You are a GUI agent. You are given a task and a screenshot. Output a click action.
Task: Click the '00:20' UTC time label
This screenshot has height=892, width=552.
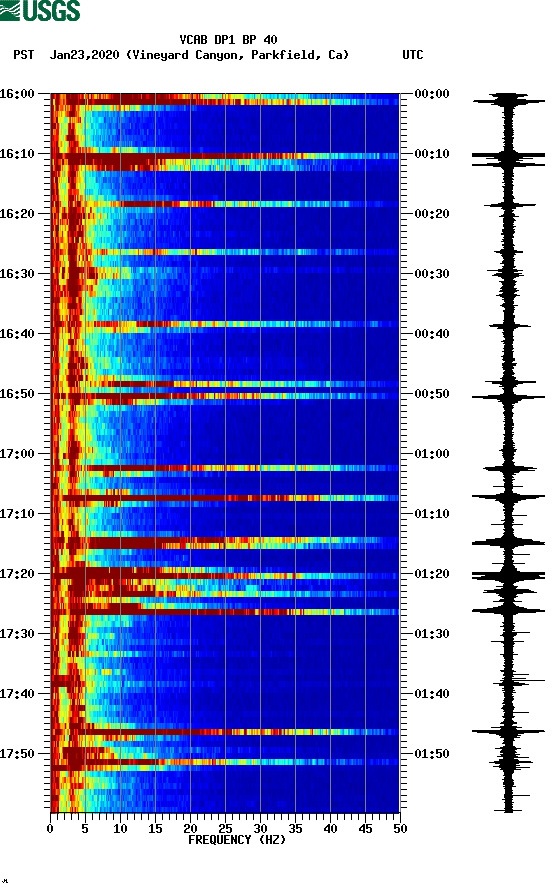(432, 213)
